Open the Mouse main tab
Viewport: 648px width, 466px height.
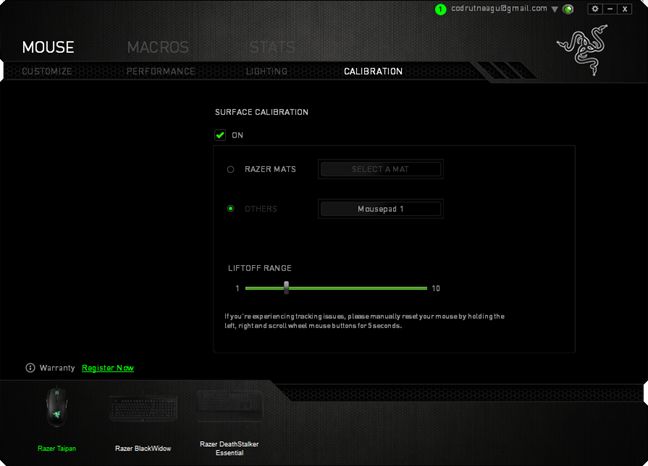coord(48,48)
